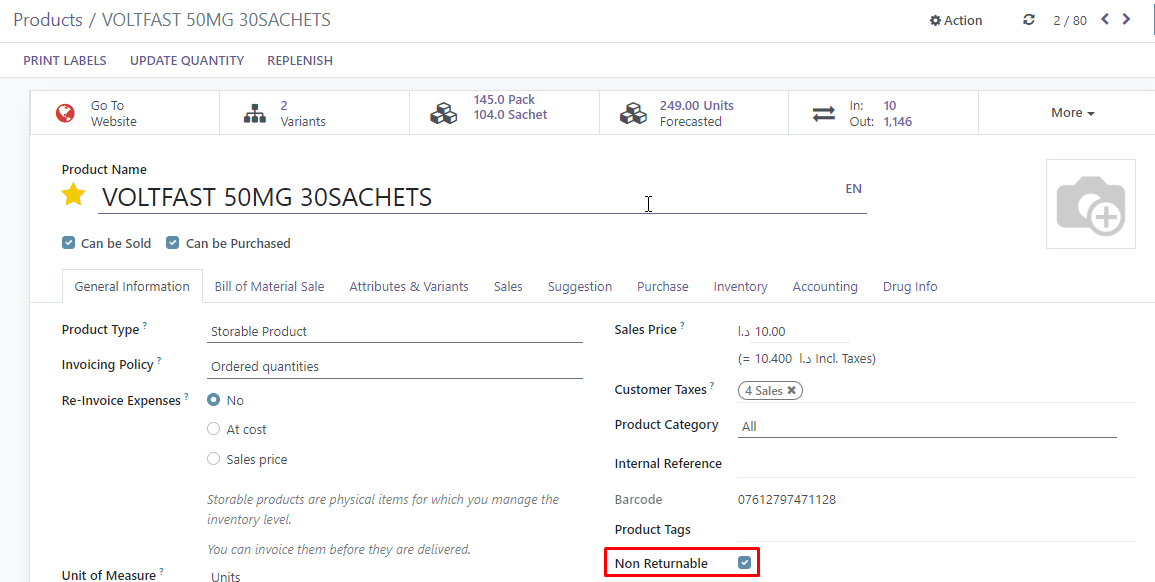Image resolution: width=1155 pixels, height=582 pixels.
Task: Open the Customer Taxes tag field
Action: 936,390
